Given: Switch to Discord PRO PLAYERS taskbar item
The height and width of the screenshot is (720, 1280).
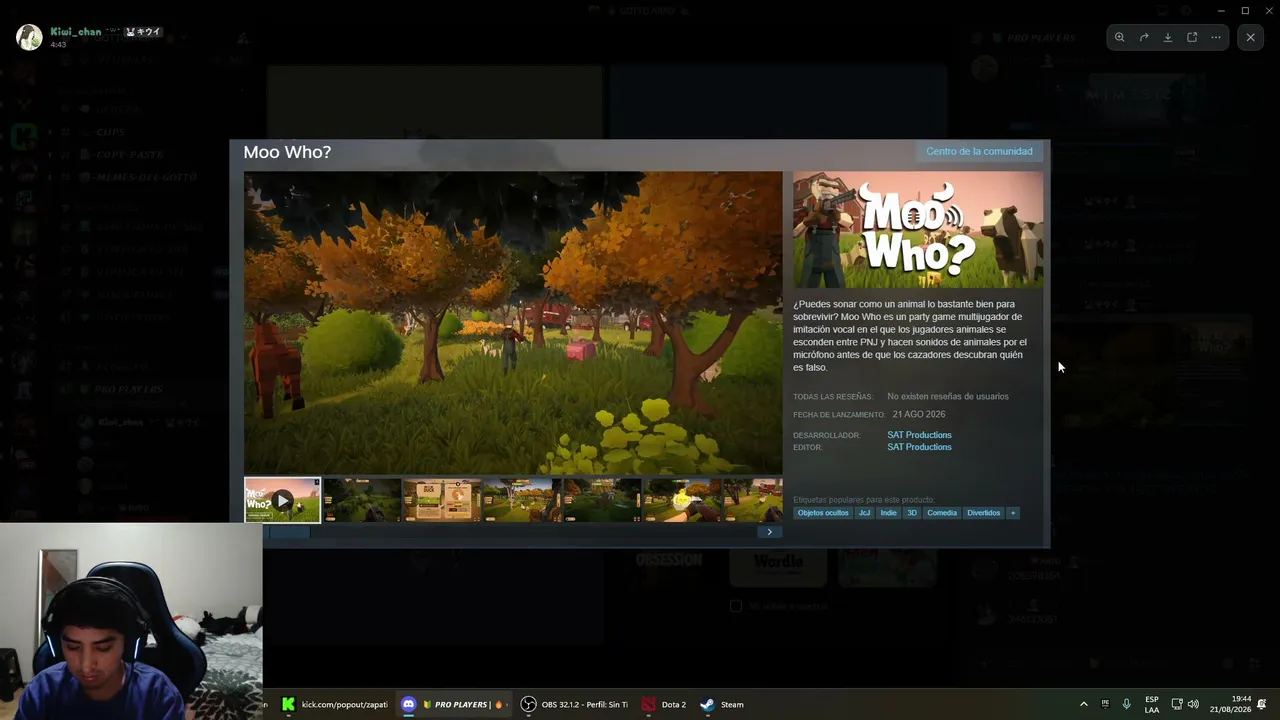Looking at the screenshot, I should point(453,704).
